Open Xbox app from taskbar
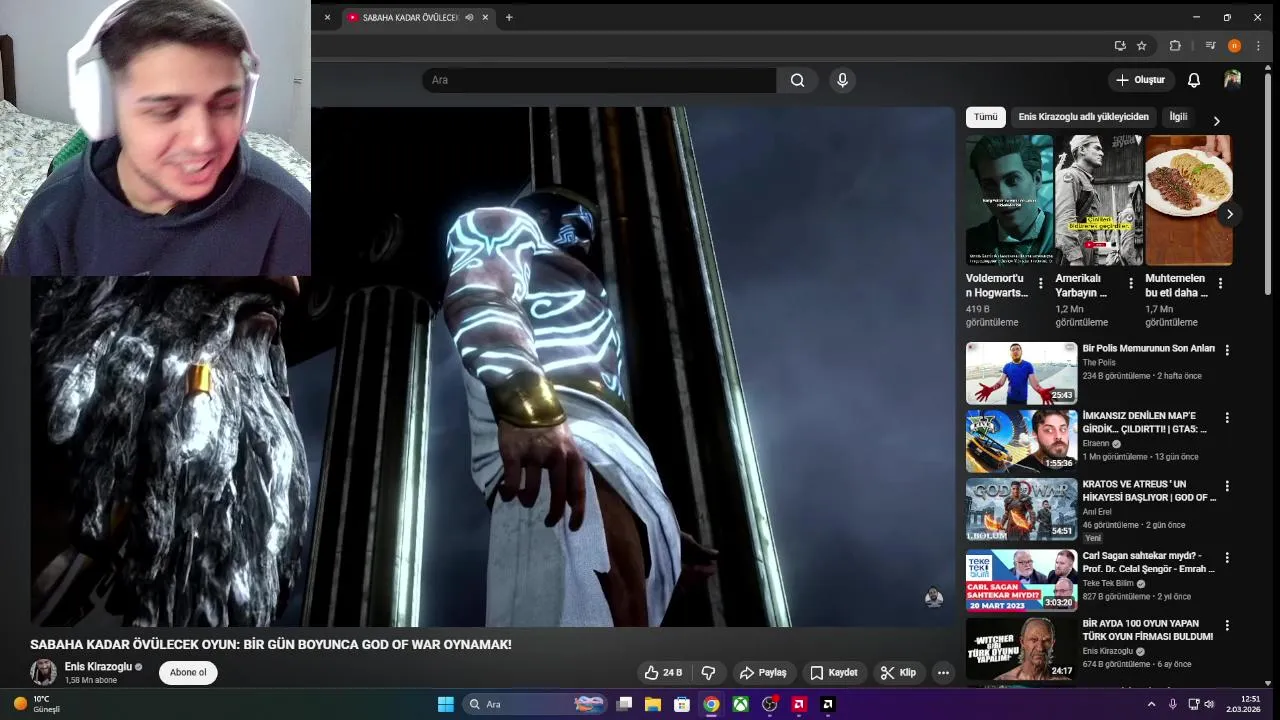 tap(740, 704)
